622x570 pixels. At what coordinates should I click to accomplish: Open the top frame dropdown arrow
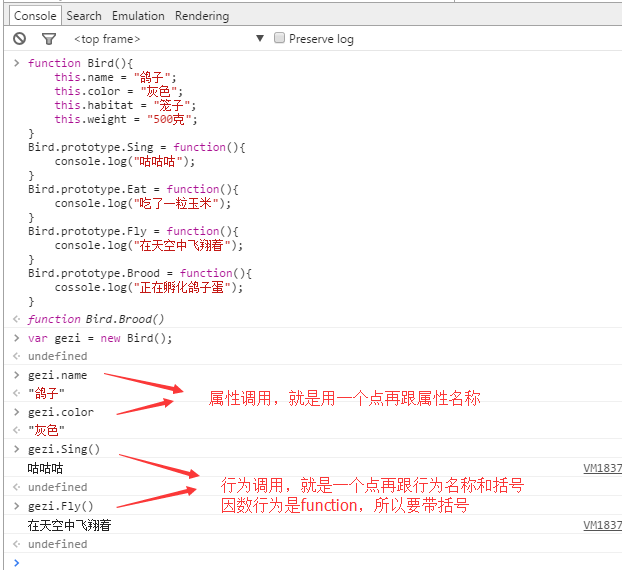260,38
